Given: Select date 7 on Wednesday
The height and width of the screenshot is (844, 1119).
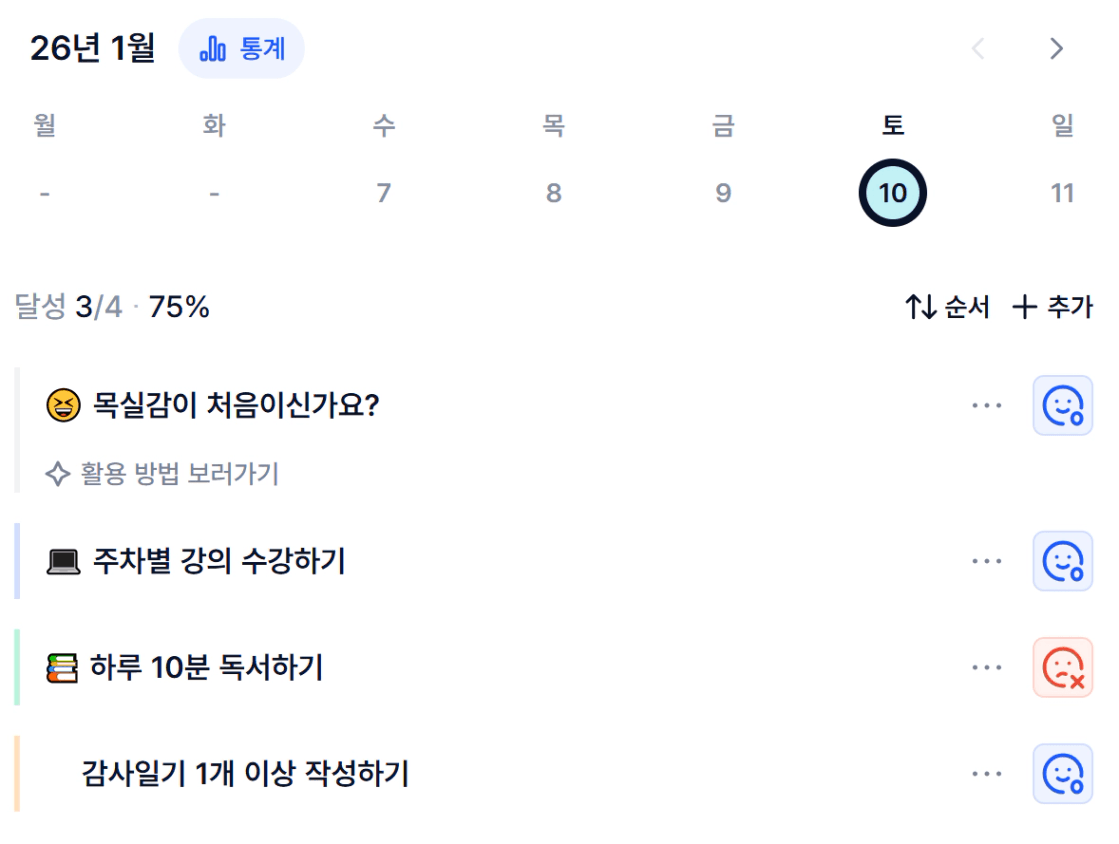Looking at the screenshot, I should 383,193.
